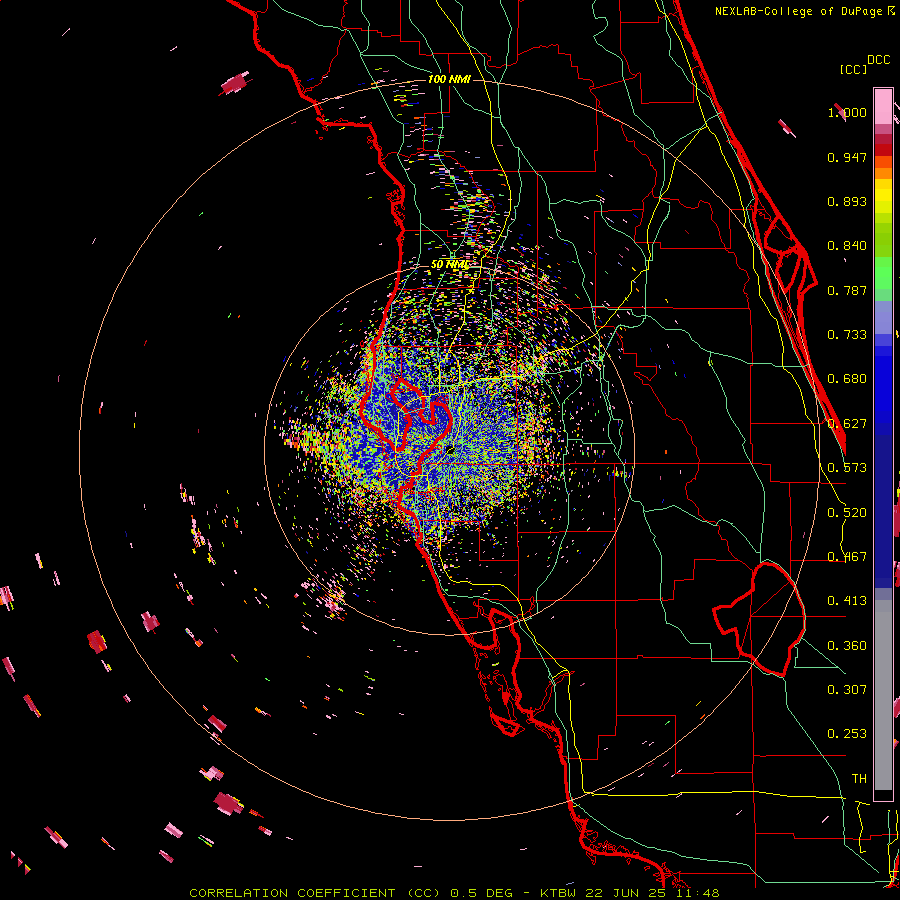Select the 0.840 color scale value
This screenshot has width=900, height=900.
tap(847, 246)
